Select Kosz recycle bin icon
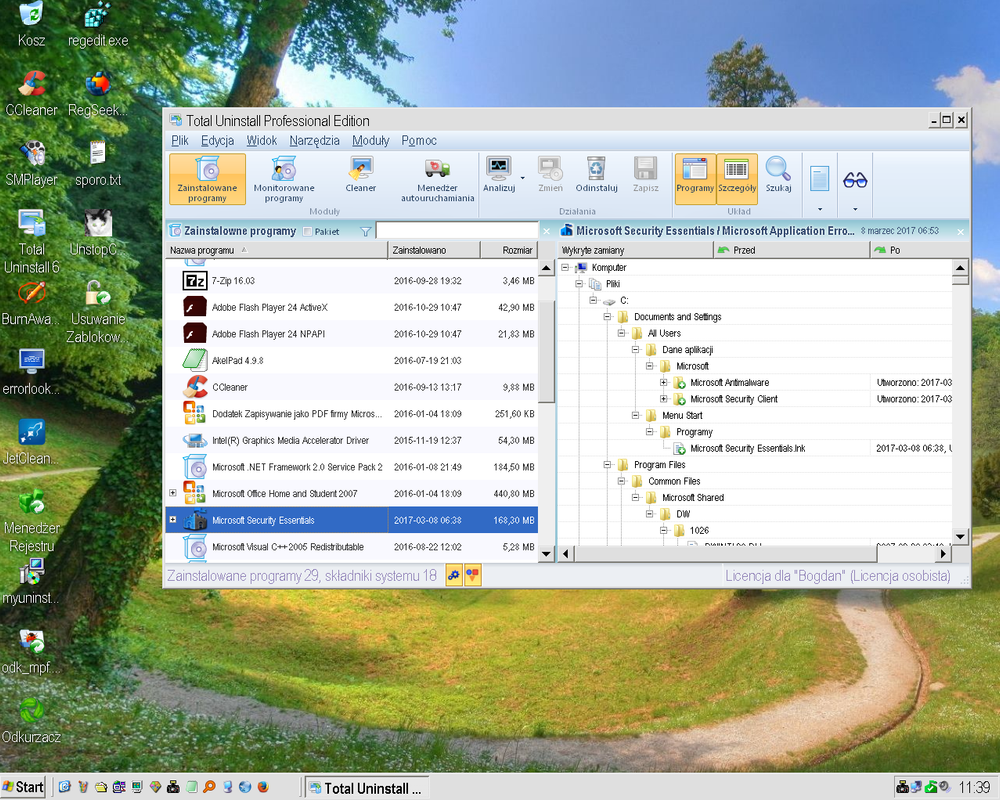Viewport: 1000px width, 800px height. (x=31, y=26)
